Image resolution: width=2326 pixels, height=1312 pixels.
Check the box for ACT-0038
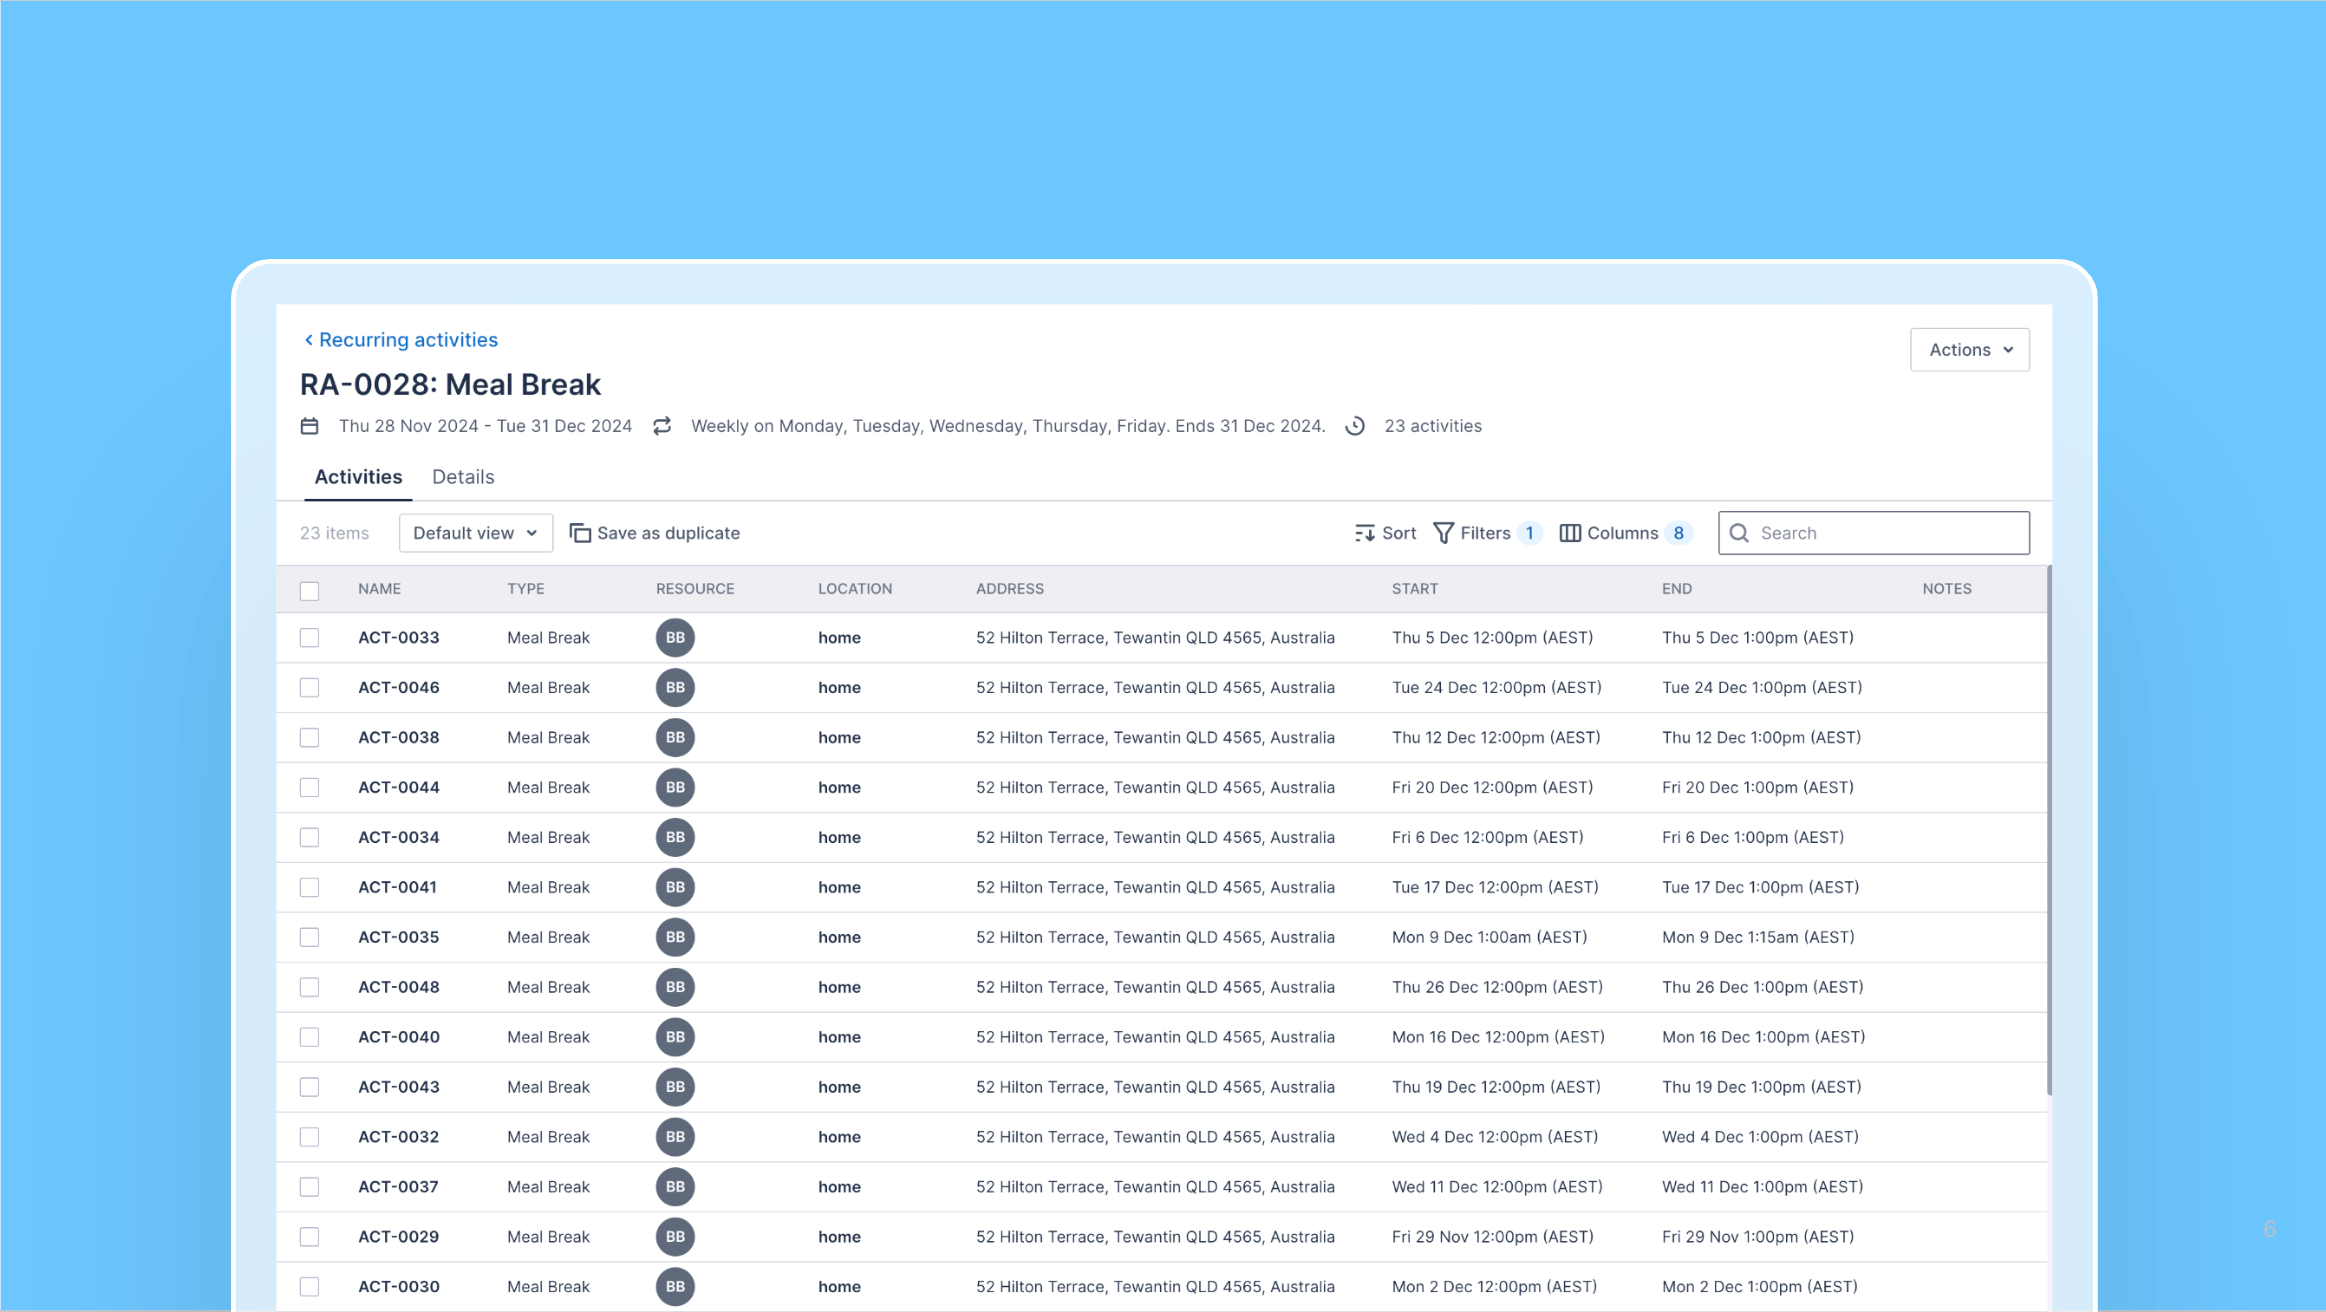click(310, 738)
